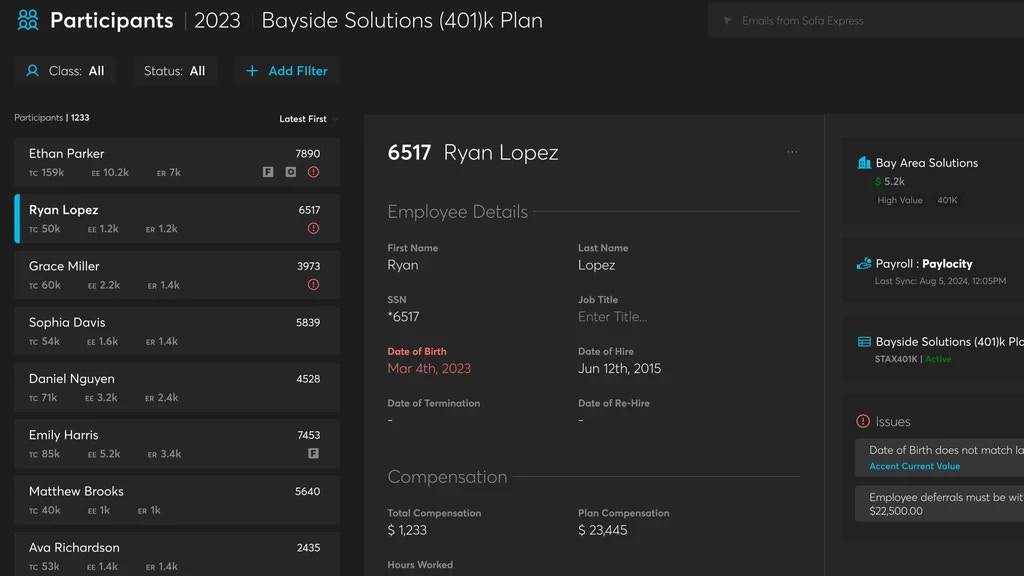Click the Participants people icon in header
Viewport: 1024px width, 576px height.
pos(28,20)
